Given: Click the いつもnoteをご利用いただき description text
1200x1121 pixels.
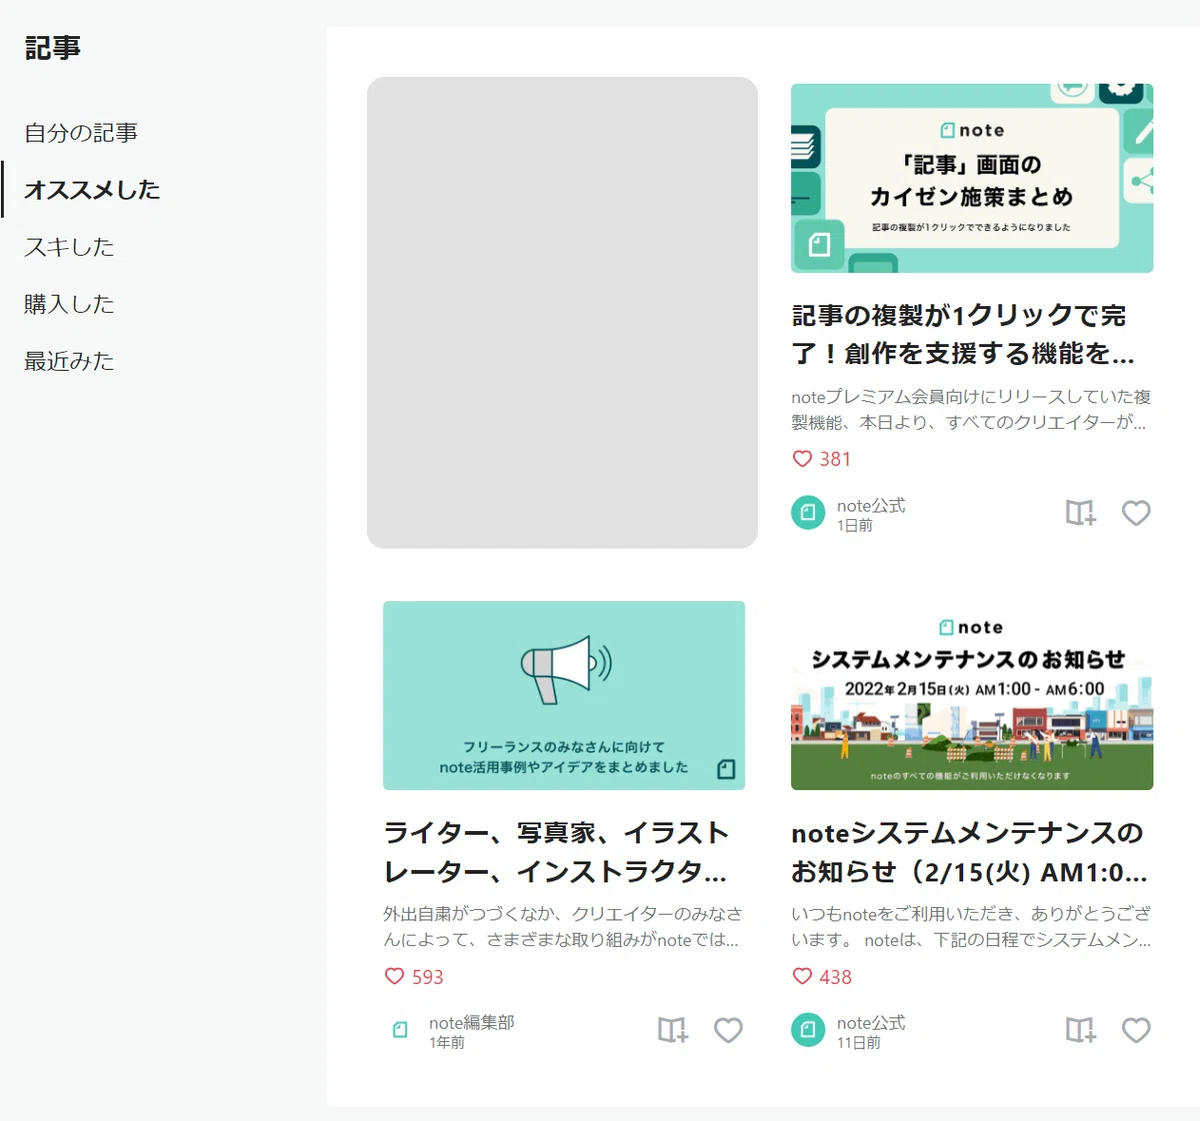Looking at the screenshot, I should click(x=971, y=927).
